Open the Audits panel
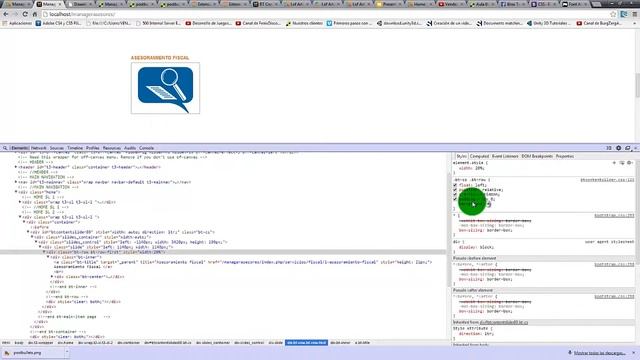This screenshot has width=640, height=360. [130, 148]
